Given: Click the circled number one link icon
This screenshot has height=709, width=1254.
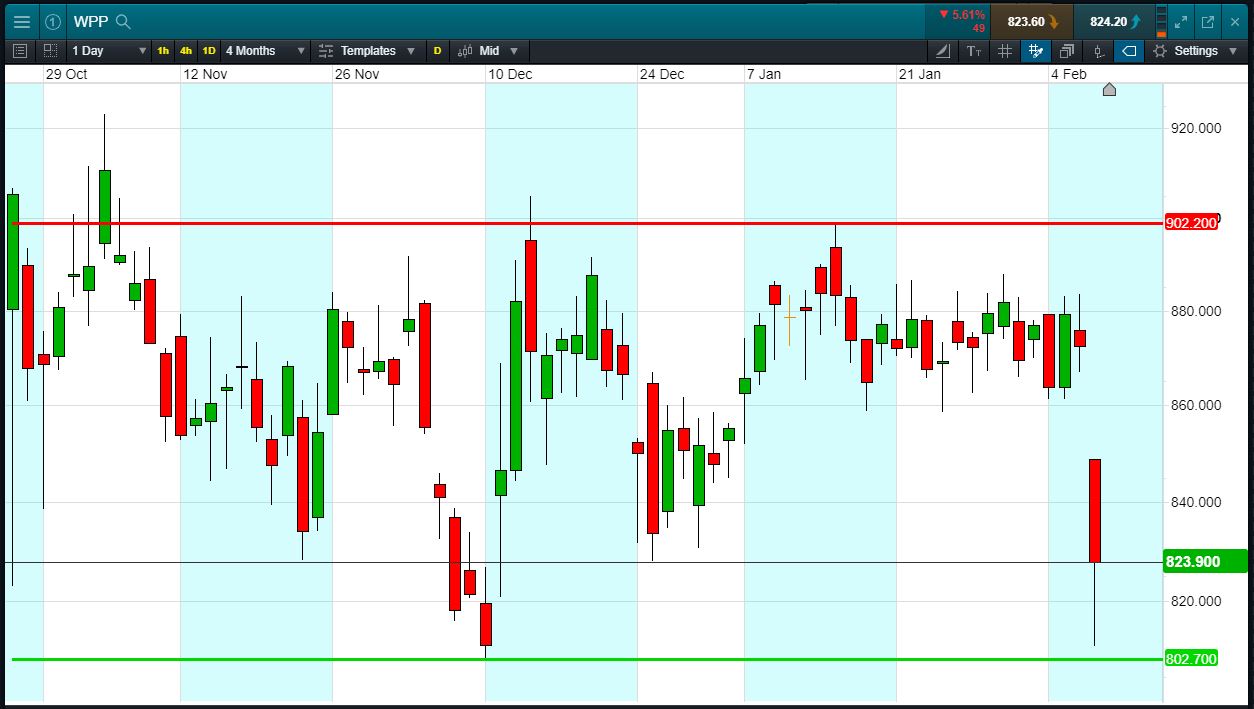Looking at the screenshot, I should tap(53, 21).
